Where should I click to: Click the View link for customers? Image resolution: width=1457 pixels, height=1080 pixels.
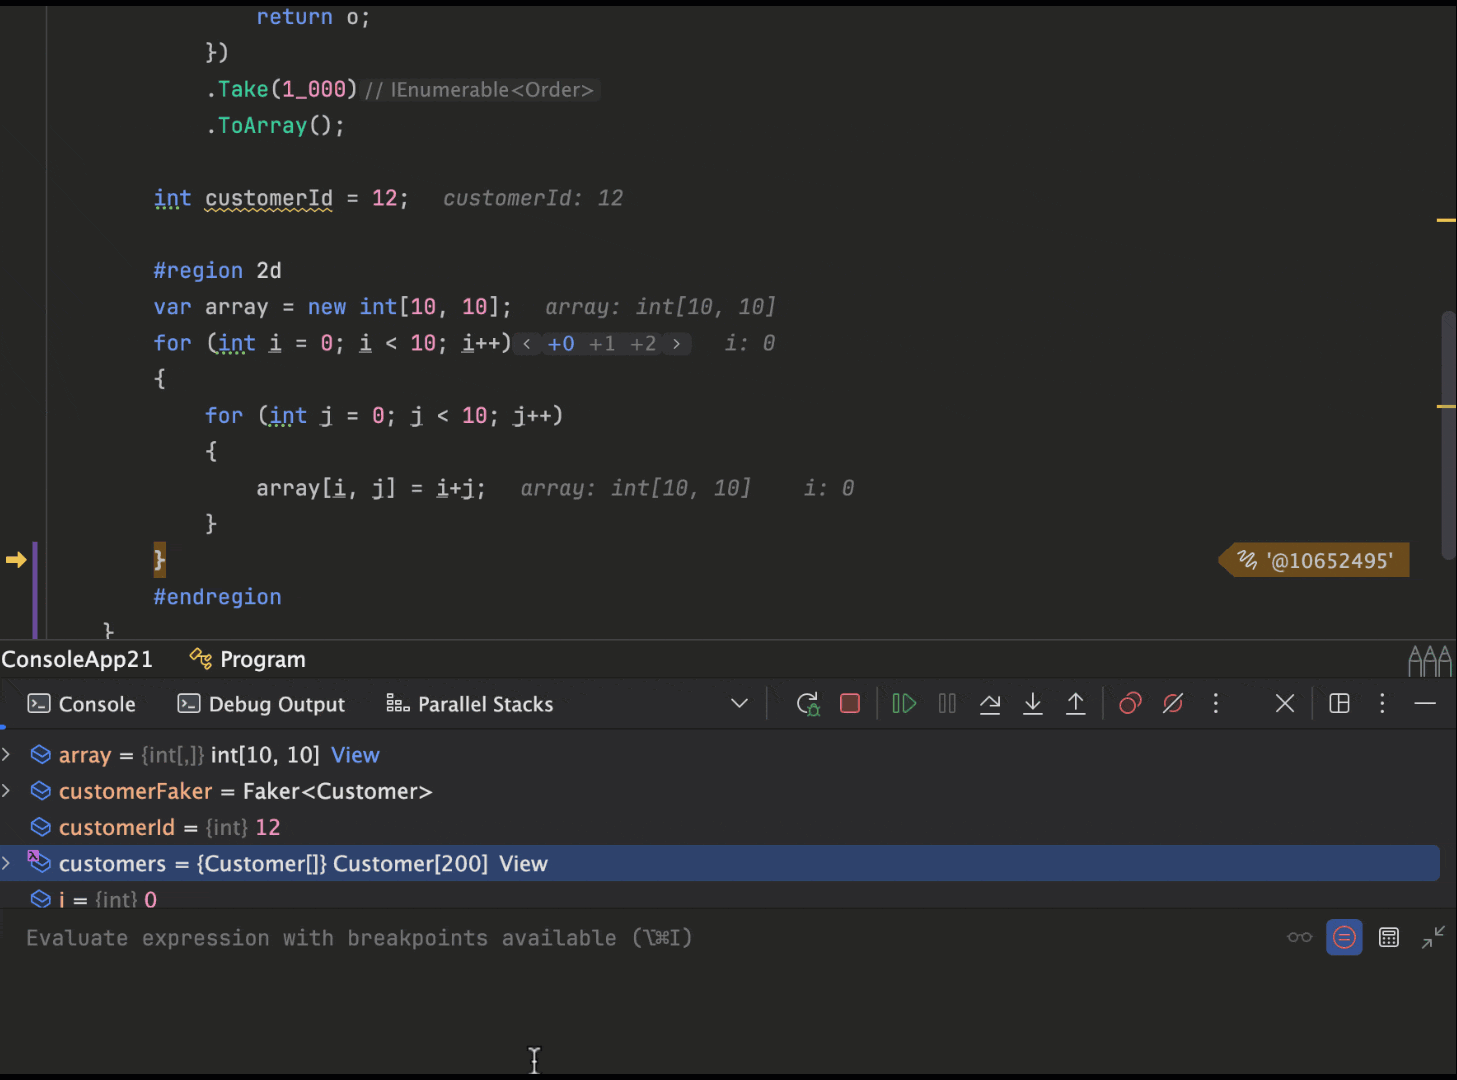pyautogui.click(x=523, y=864)
